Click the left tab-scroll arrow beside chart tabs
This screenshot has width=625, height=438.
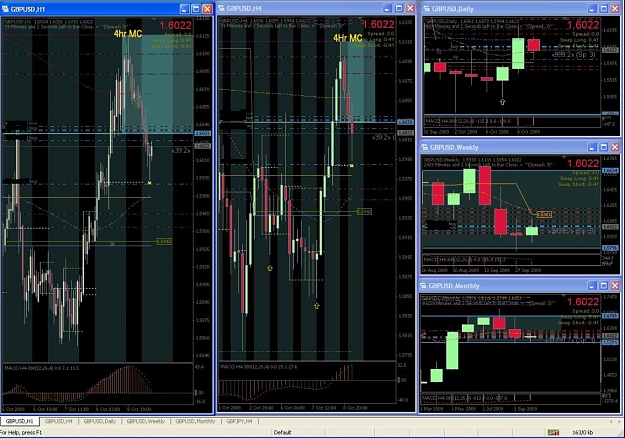coord(612,421)
